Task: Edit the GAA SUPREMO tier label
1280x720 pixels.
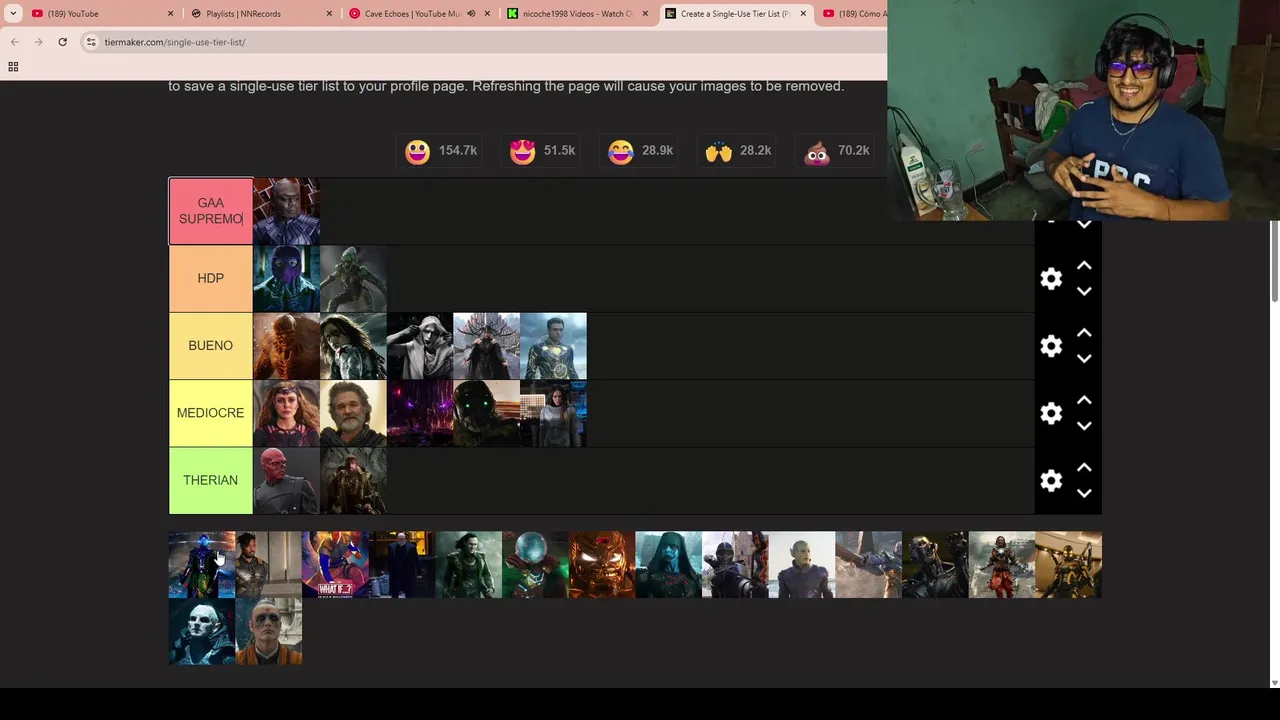Action: tap(211, 211)
